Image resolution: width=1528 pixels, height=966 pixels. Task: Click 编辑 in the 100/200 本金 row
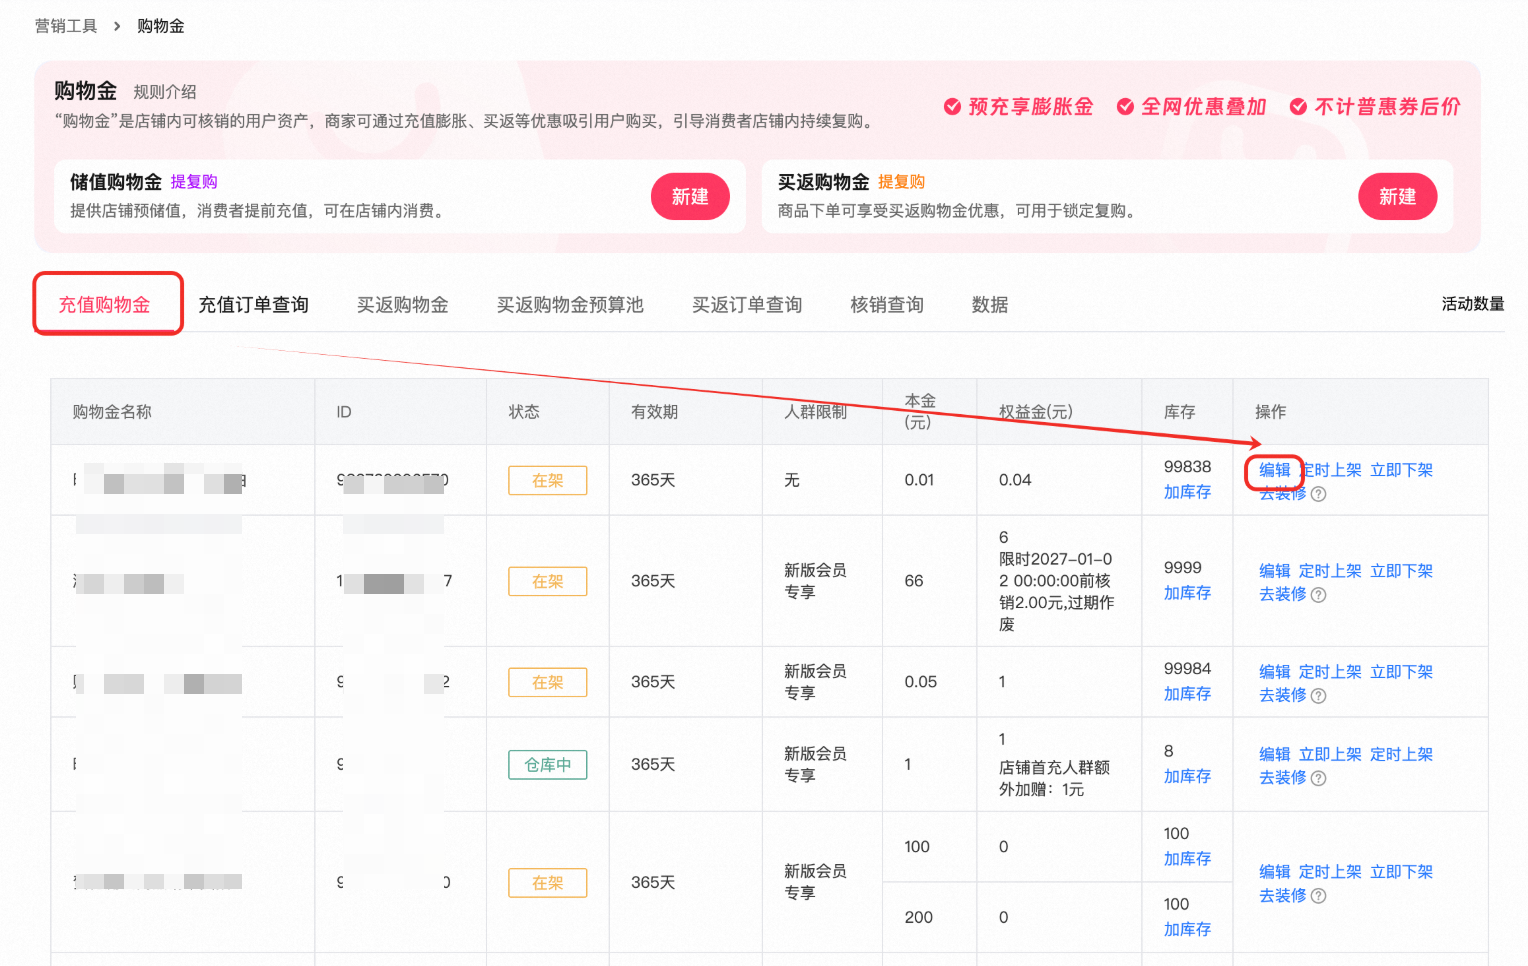tap(1275, 872)
